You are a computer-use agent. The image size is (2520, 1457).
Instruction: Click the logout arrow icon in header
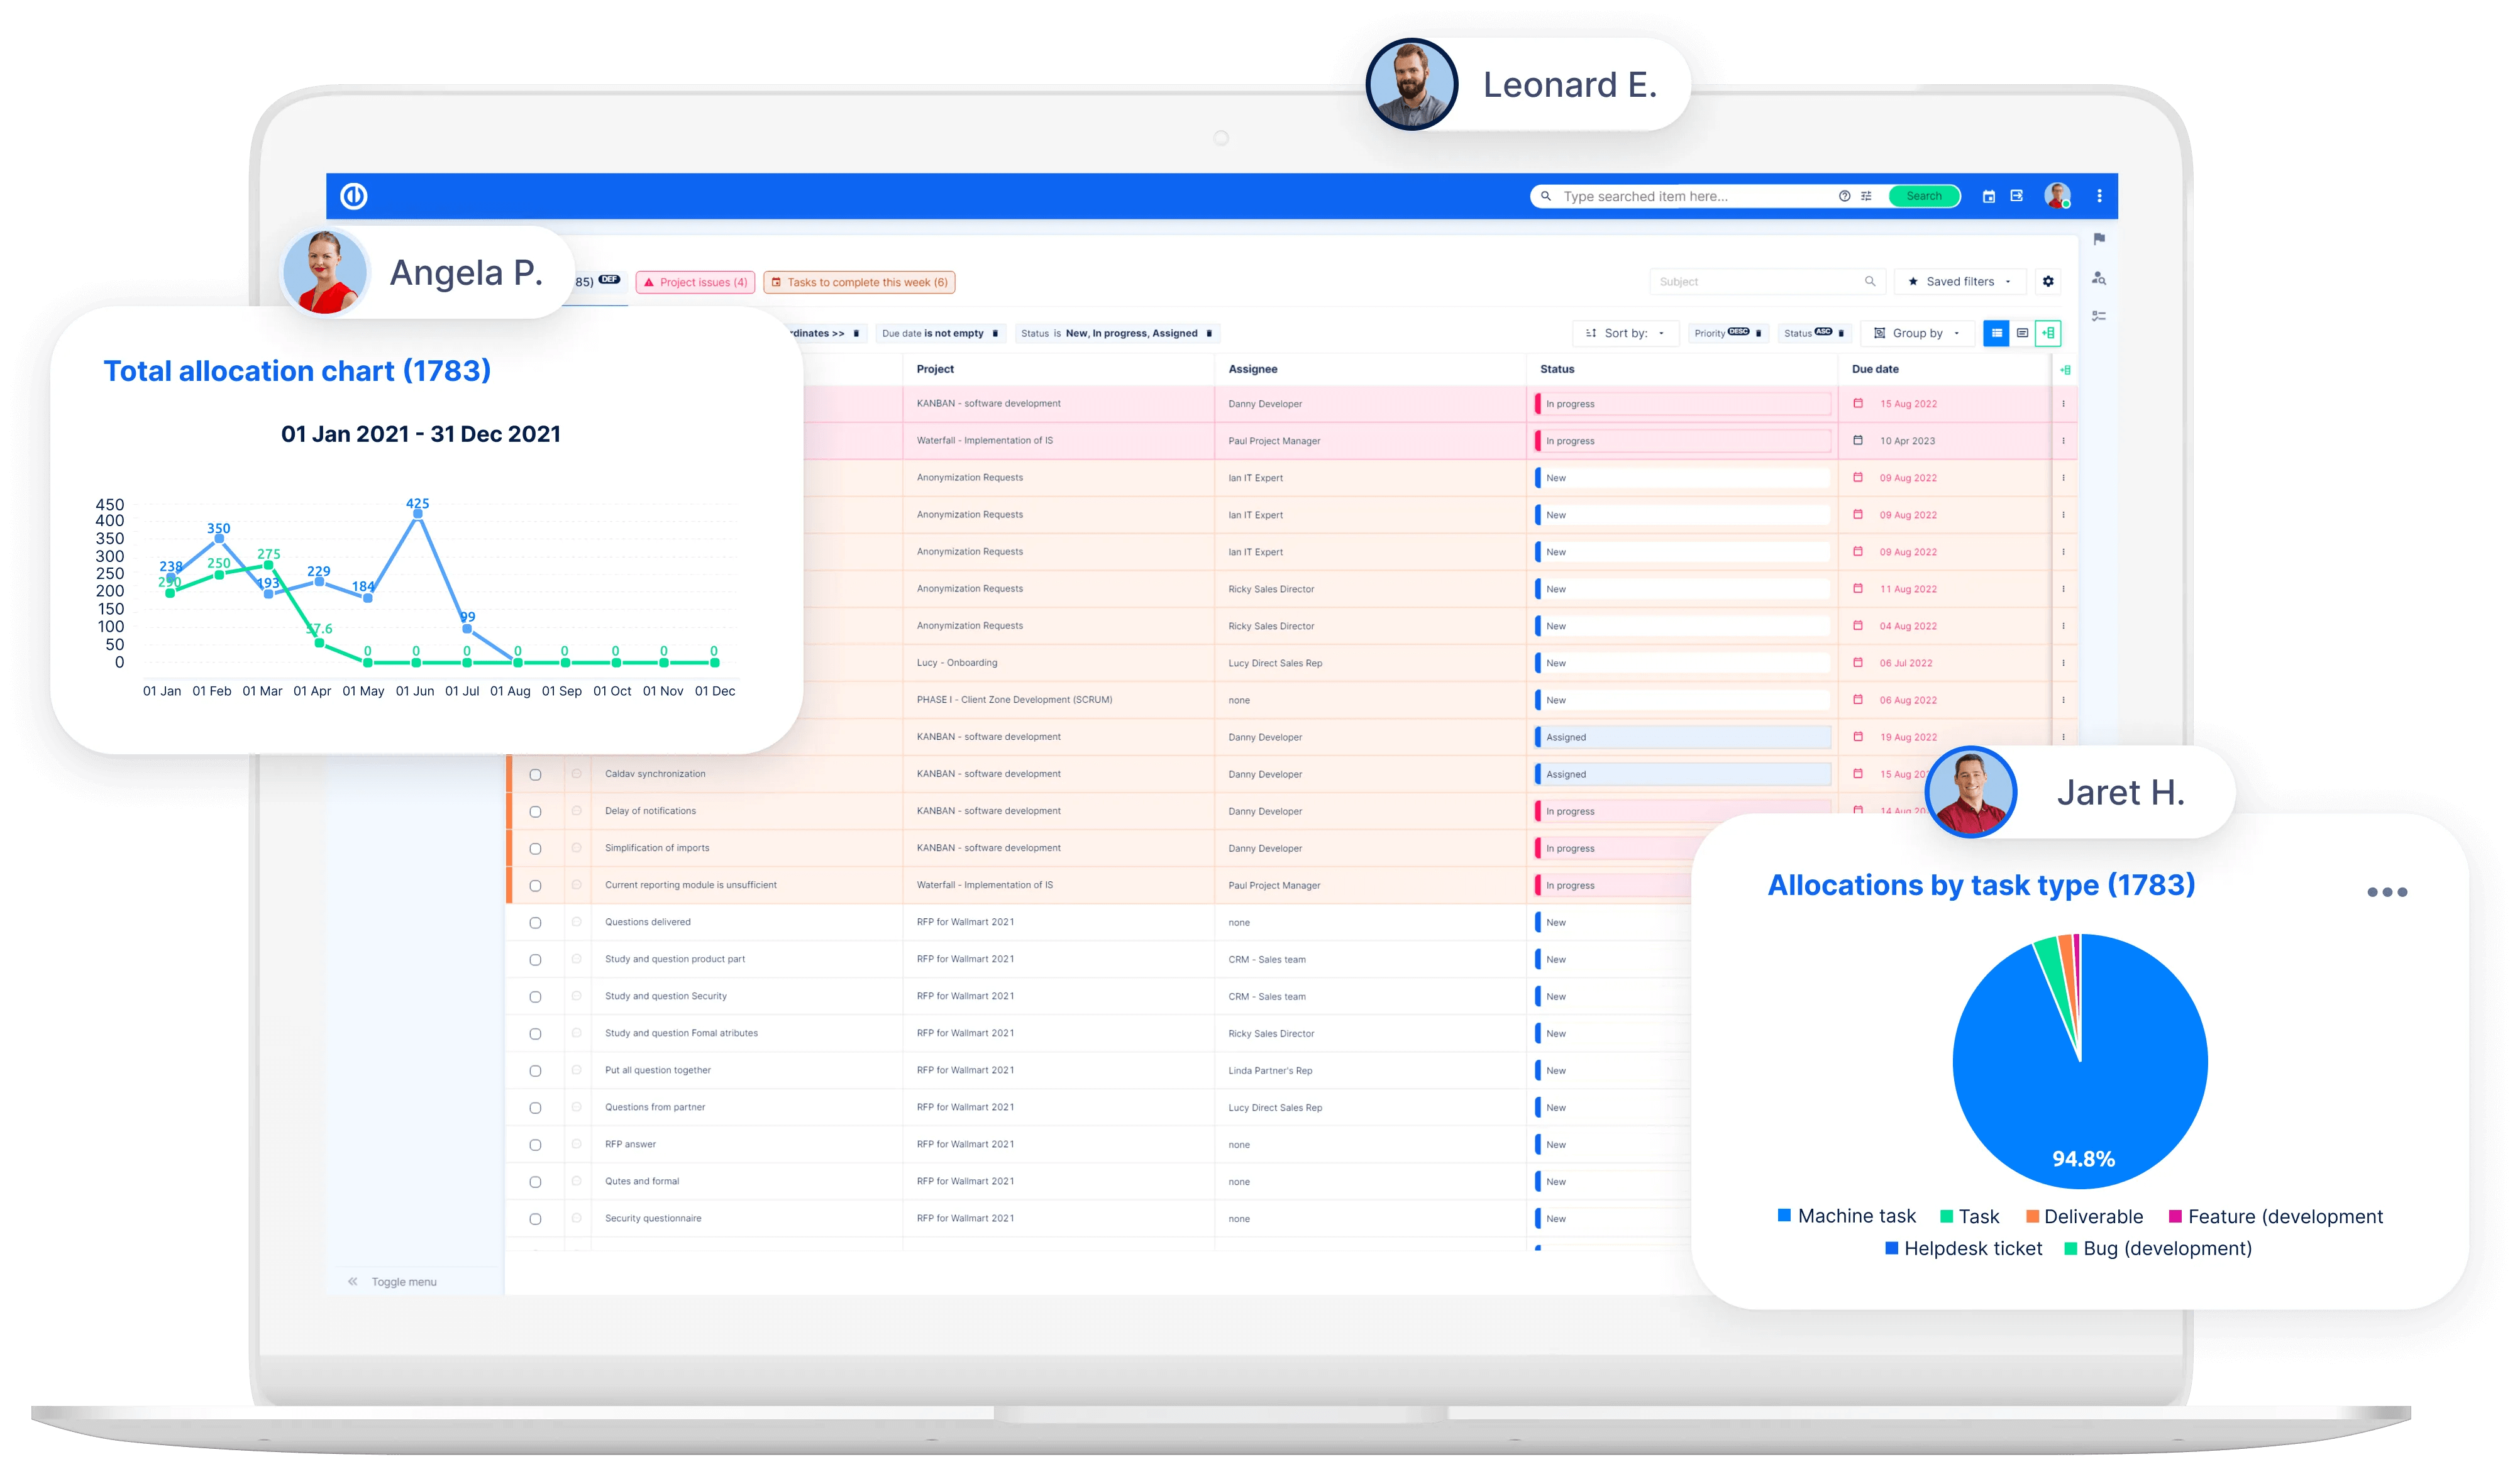pyautogui.click(x=2017, y=196)
